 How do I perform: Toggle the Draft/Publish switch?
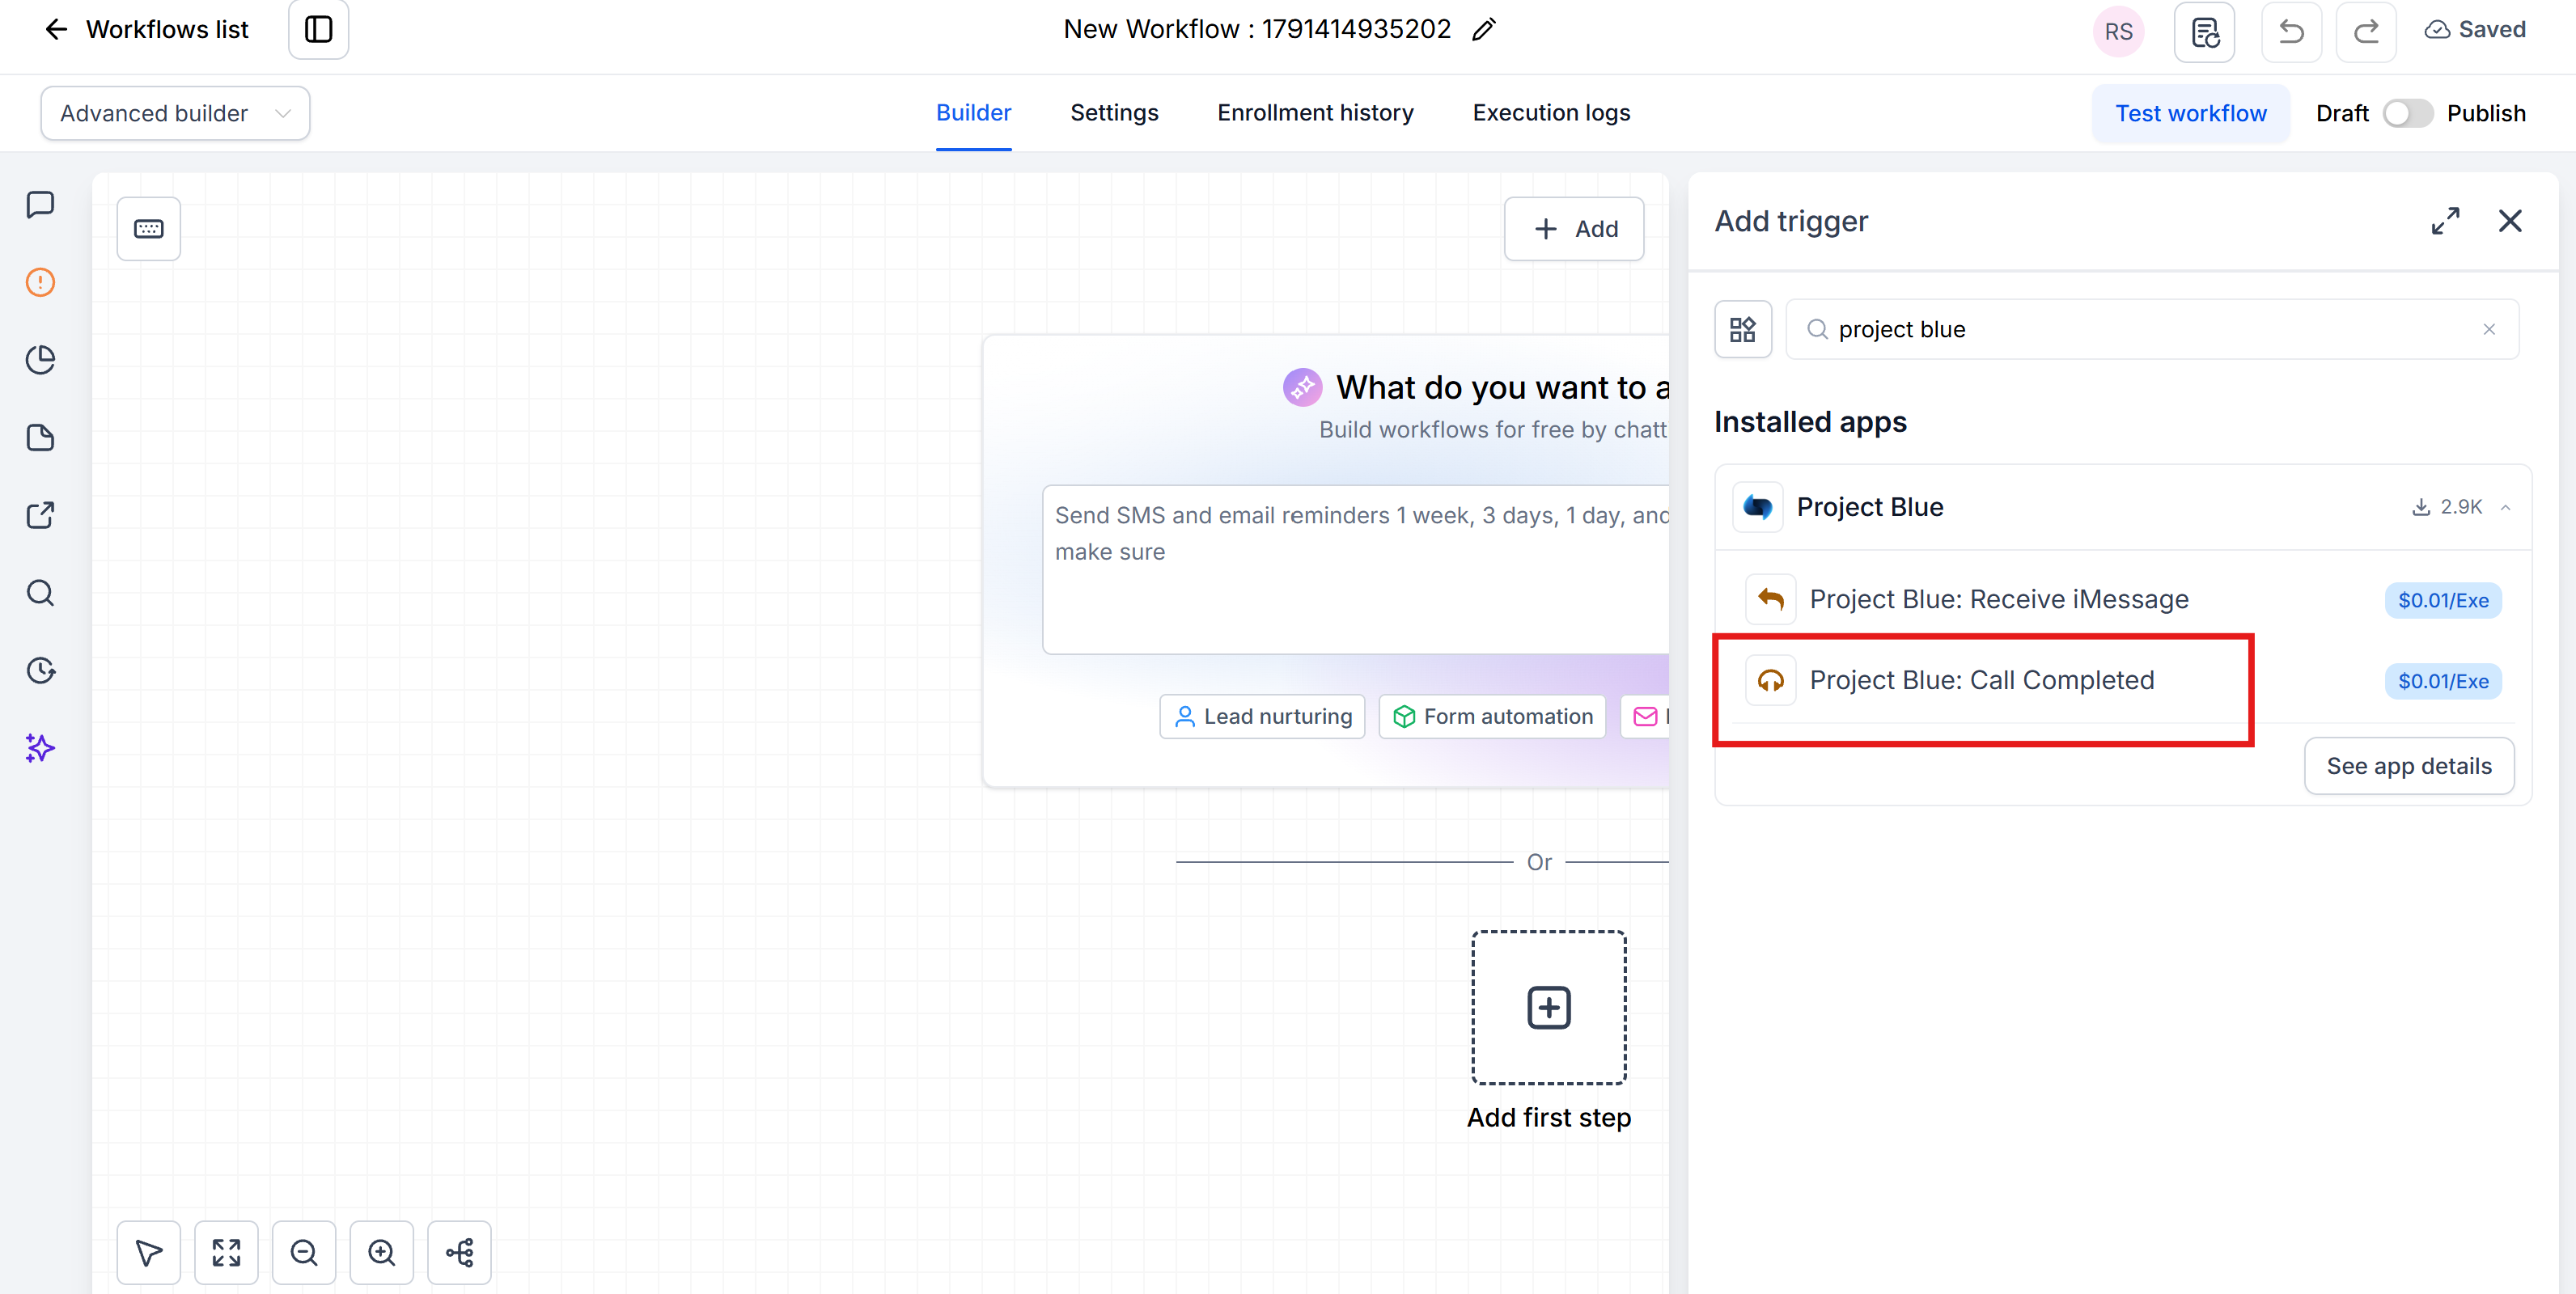2407,114
